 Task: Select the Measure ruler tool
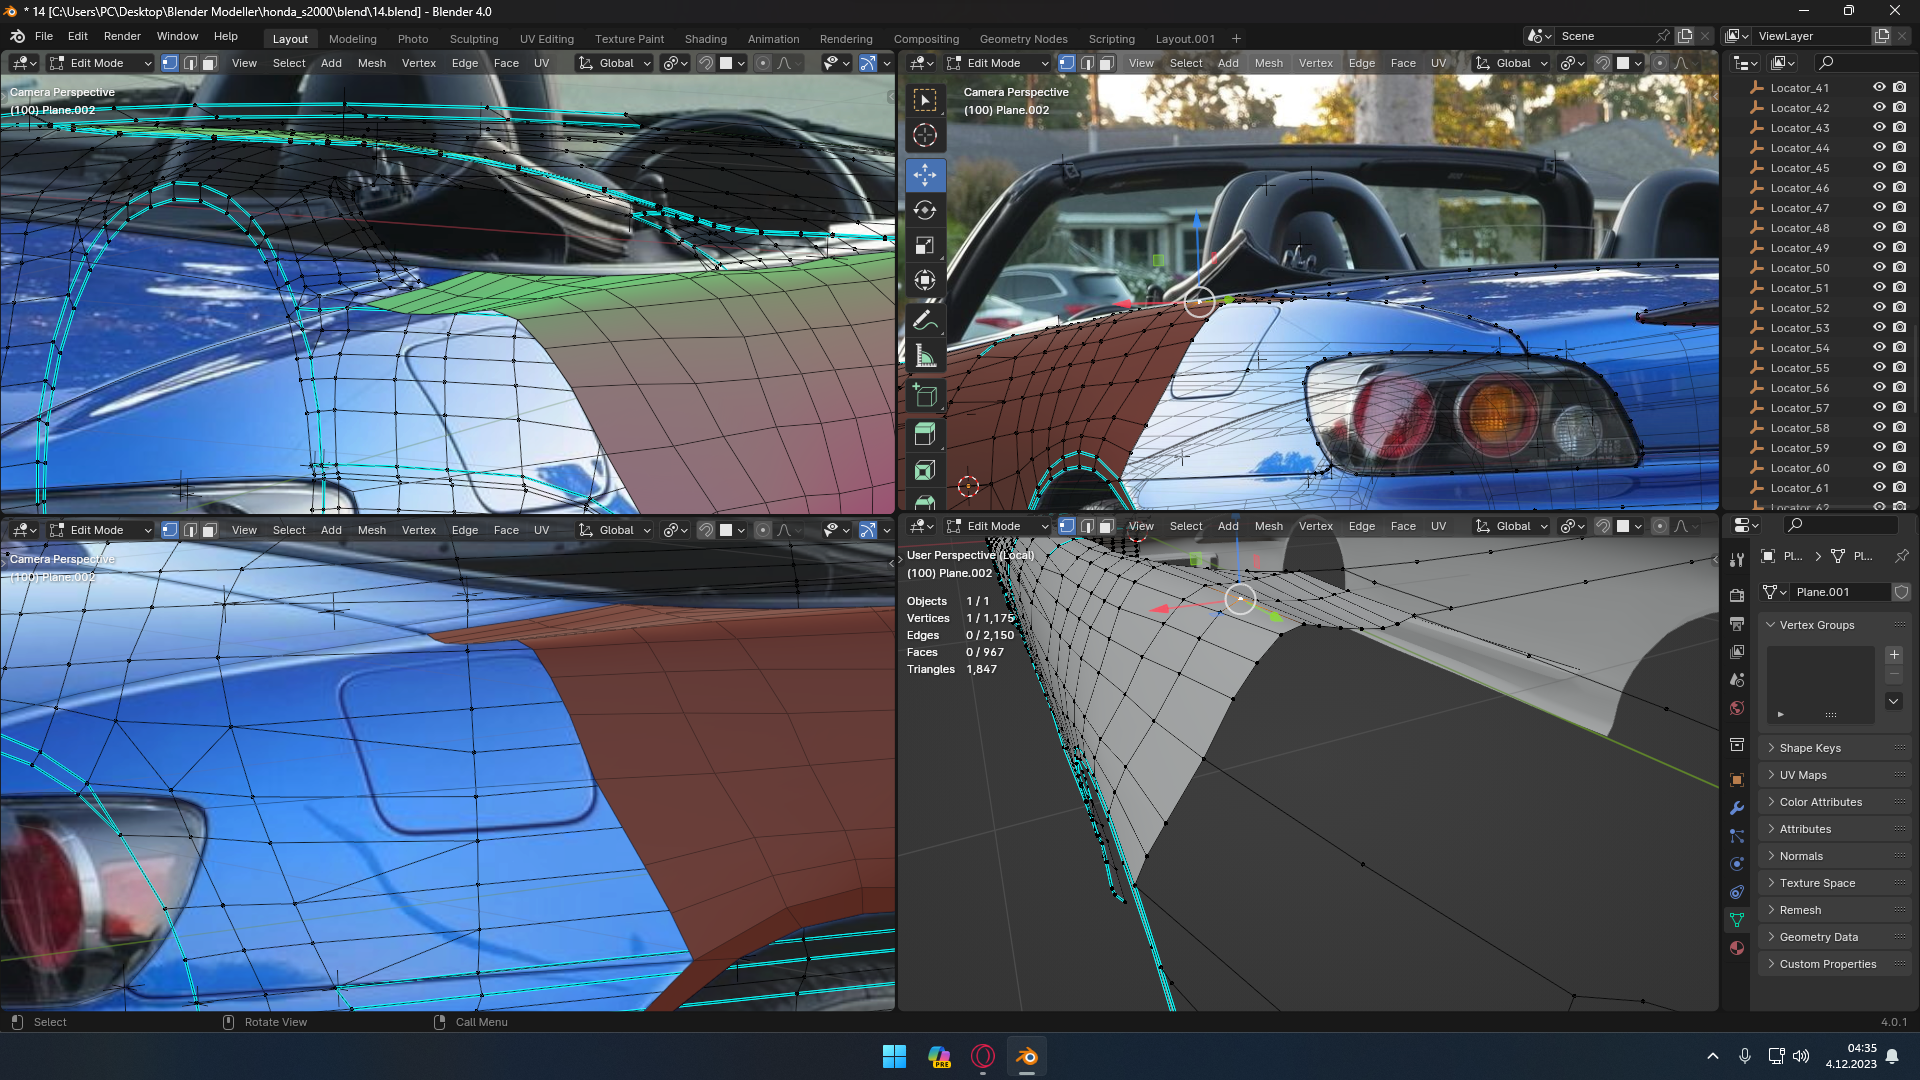pyautogui.click(x=925, y=356)
